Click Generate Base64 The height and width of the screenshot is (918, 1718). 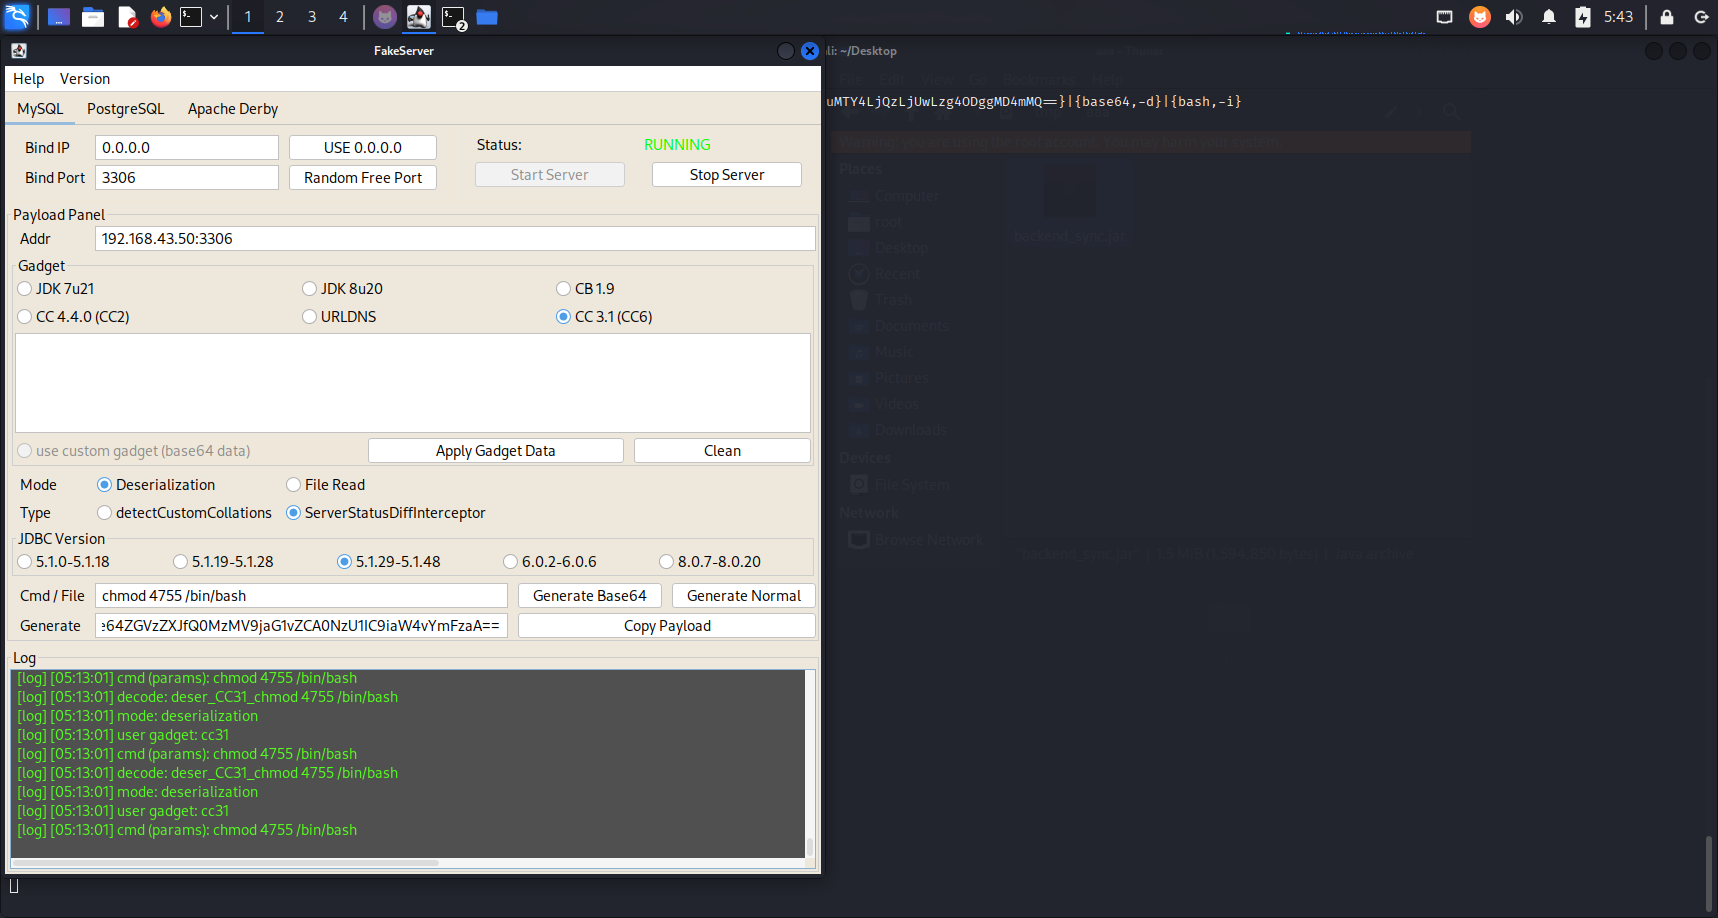click(x=590, y=596)
